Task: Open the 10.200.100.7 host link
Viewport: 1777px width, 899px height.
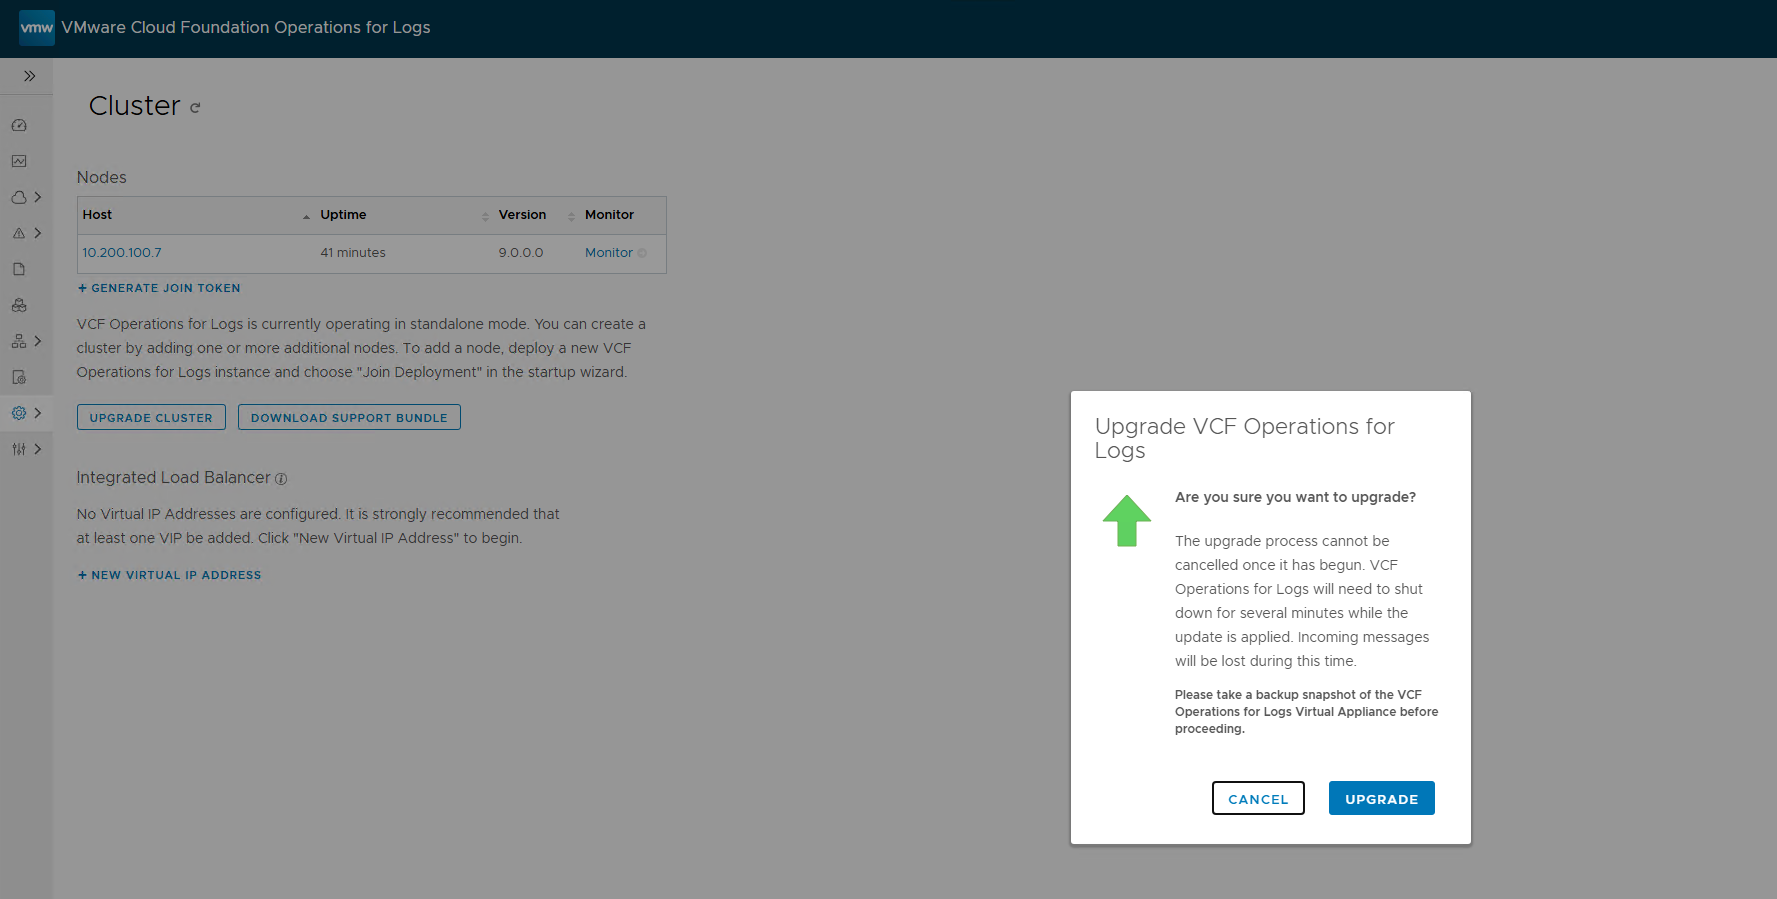Action: (122, 253)
